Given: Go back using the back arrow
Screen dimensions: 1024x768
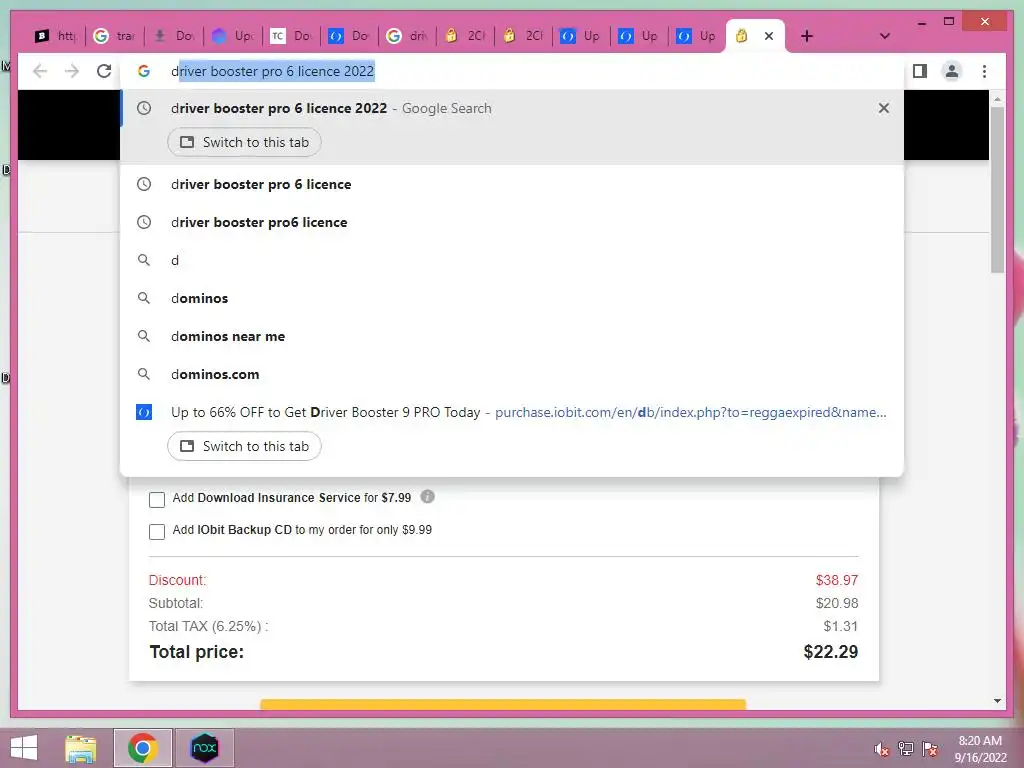Looking at the screenshot, I should (40, 71).
